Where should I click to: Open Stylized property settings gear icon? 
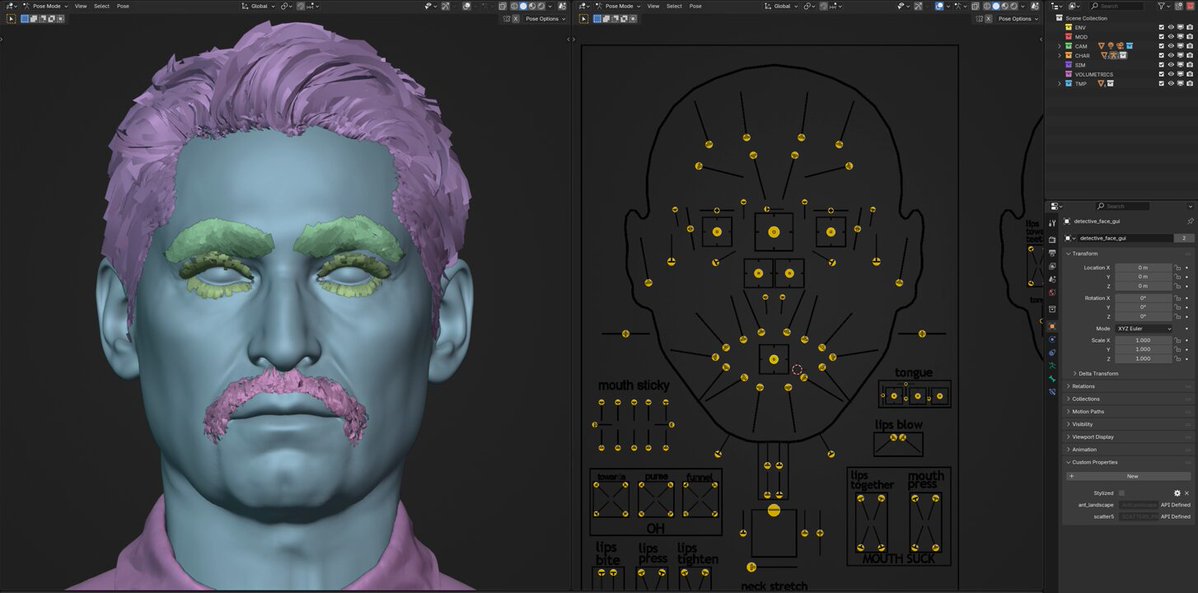pos(1177,494)
